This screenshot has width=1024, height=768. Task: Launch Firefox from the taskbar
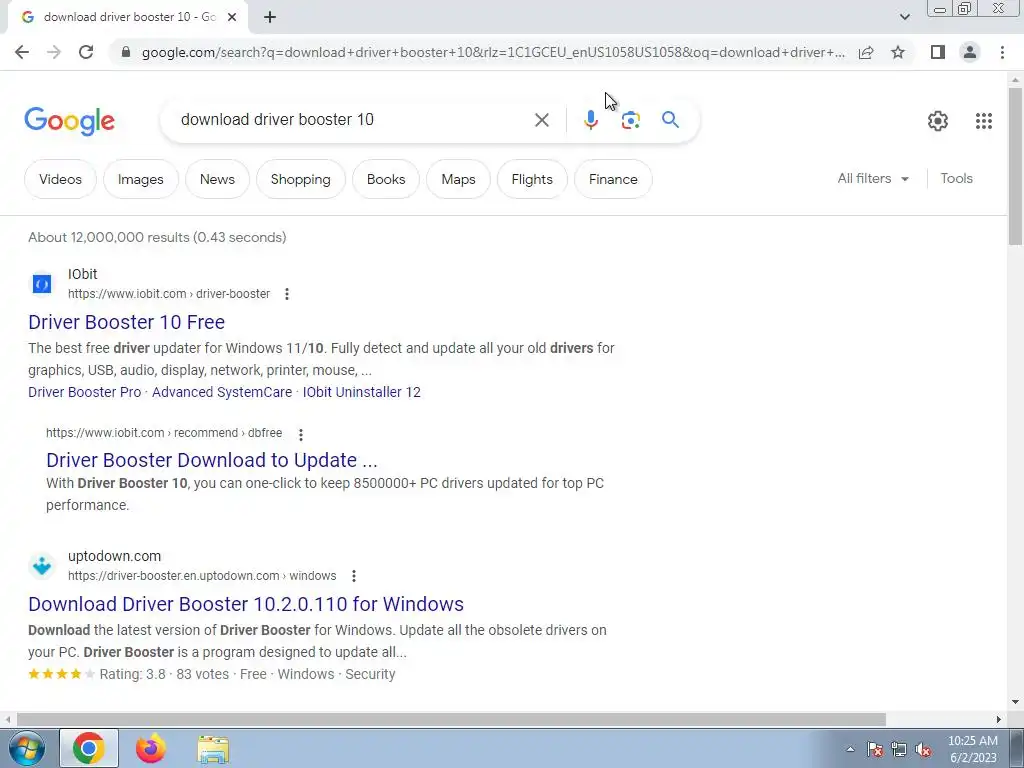pyautogui.click(x=150, y=748)
